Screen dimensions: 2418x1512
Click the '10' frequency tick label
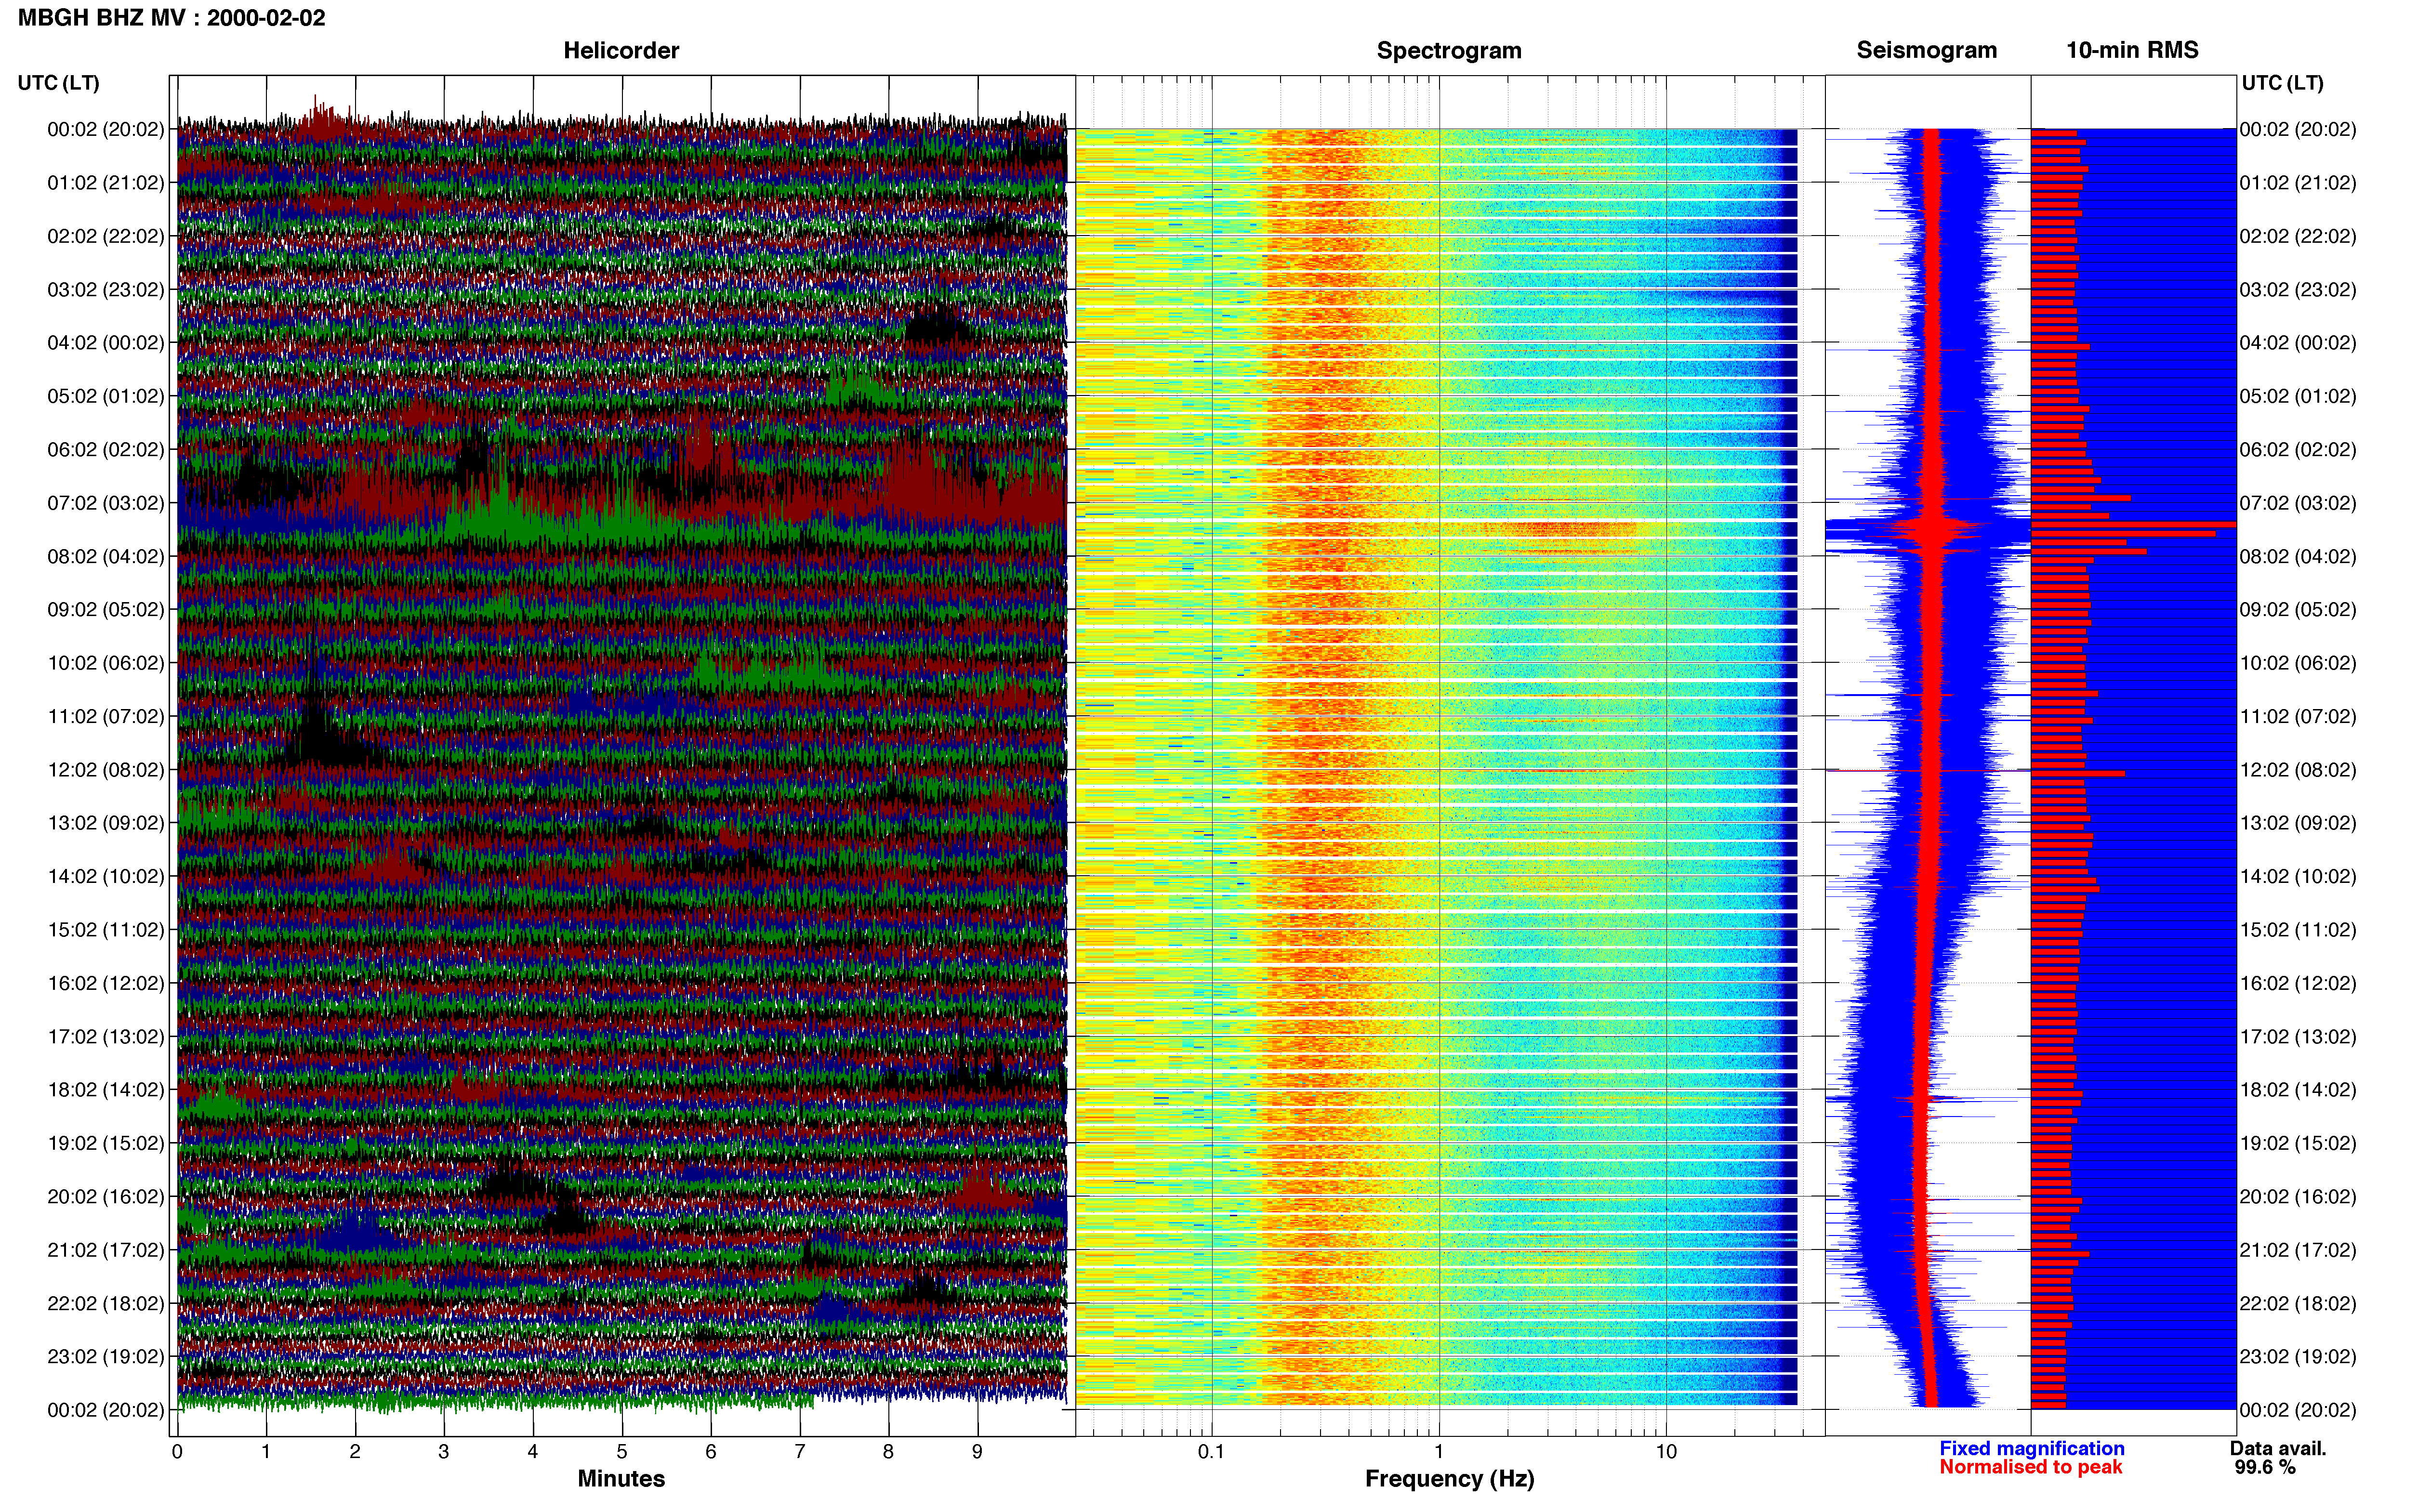(x=1666, y=1451)
